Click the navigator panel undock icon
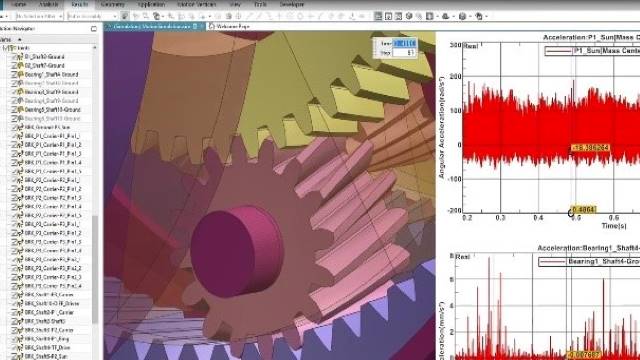Screen dimensions: 640x360 tap(93, 29)
